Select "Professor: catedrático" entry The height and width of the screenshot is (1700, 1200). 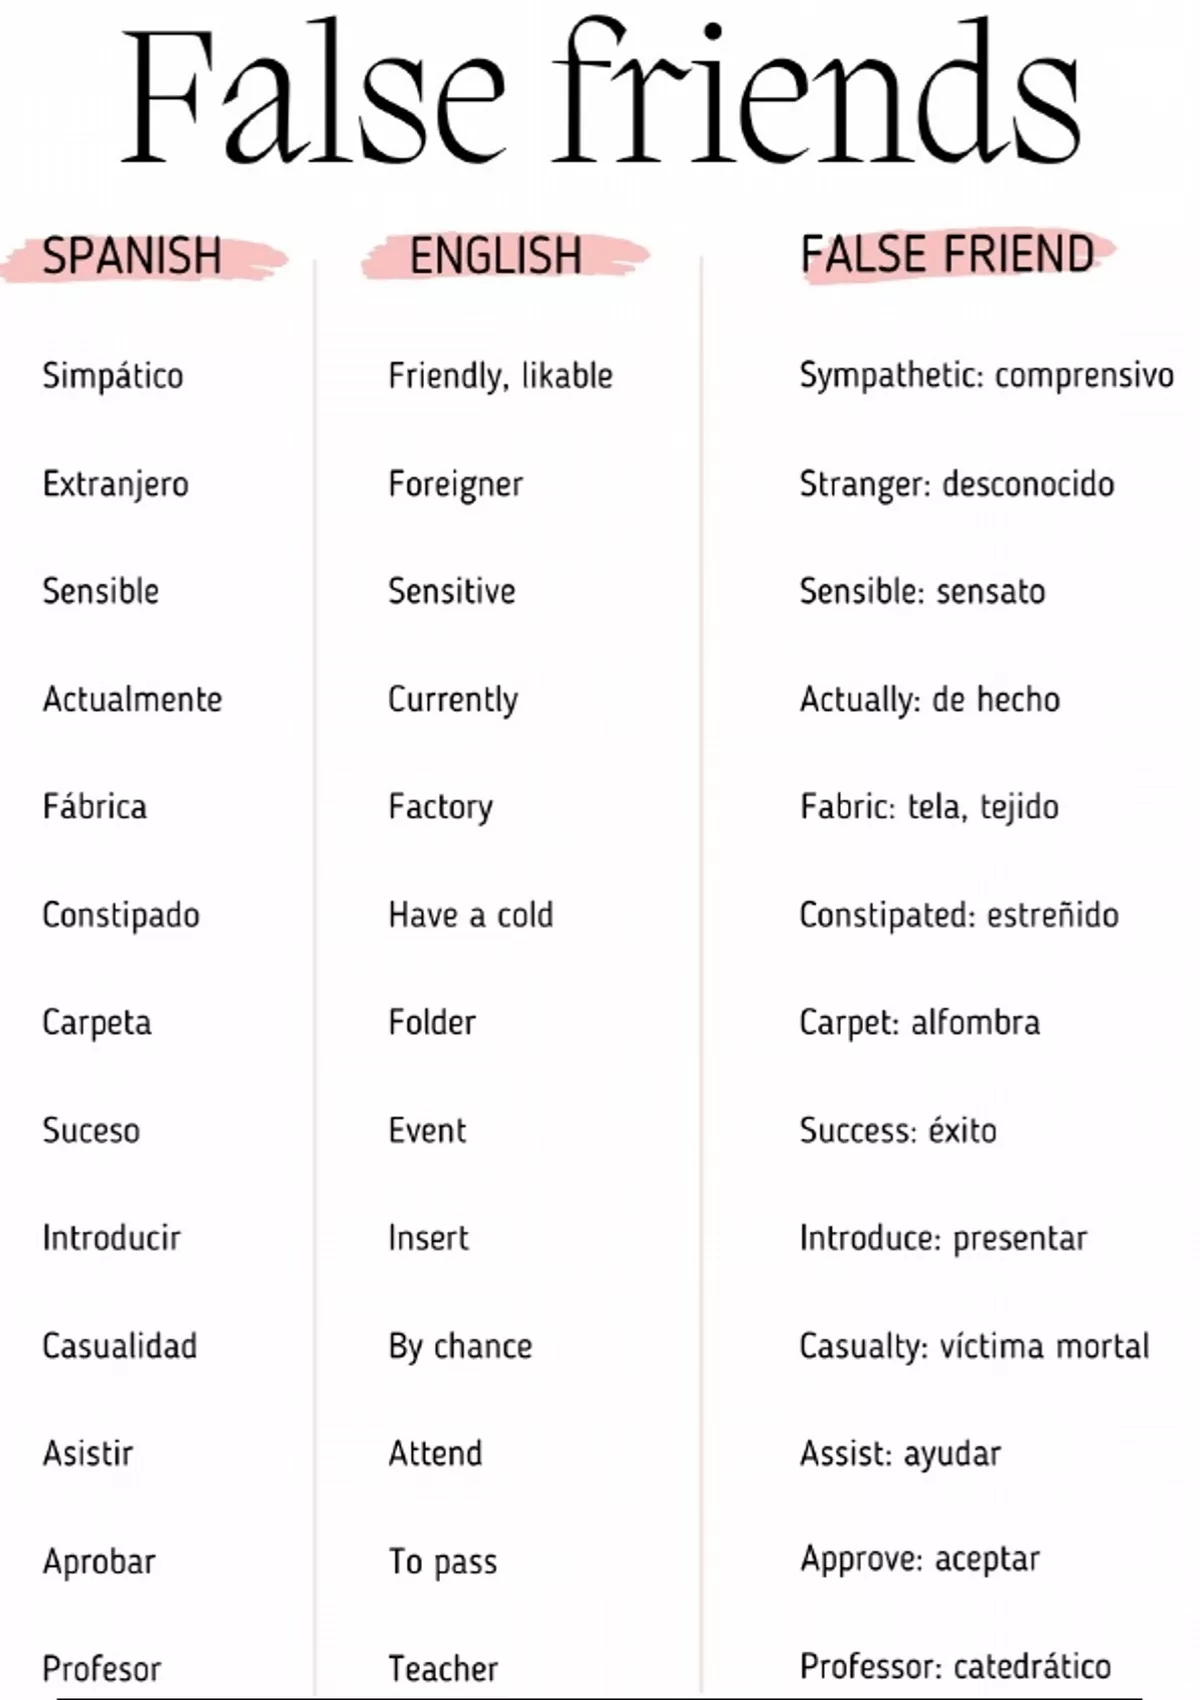click(x=955, y=1667)
